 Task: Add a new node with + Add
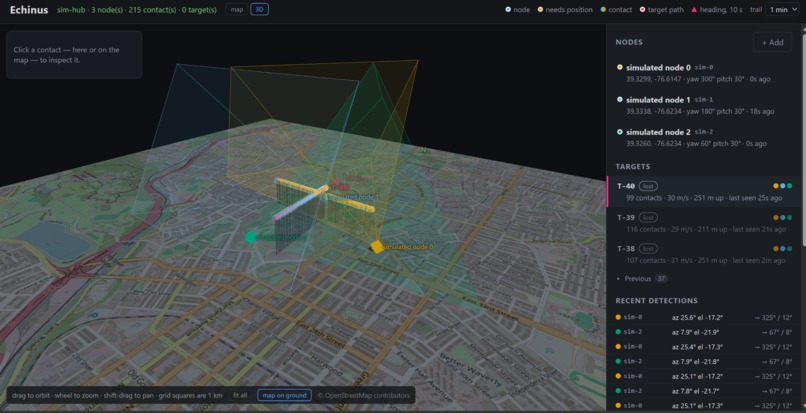[773, 43]
